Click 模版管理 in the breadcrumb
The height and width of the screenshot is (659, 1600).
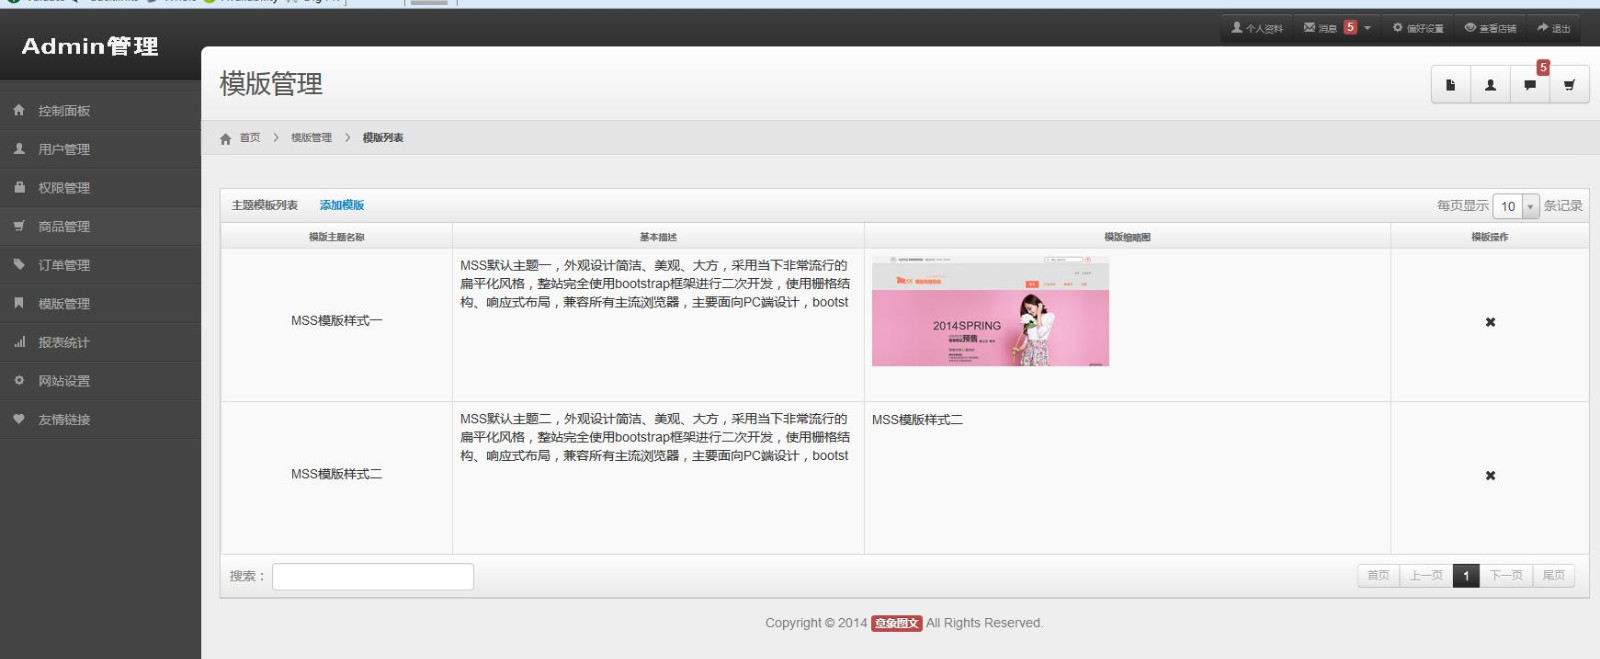tap(311, 138)
